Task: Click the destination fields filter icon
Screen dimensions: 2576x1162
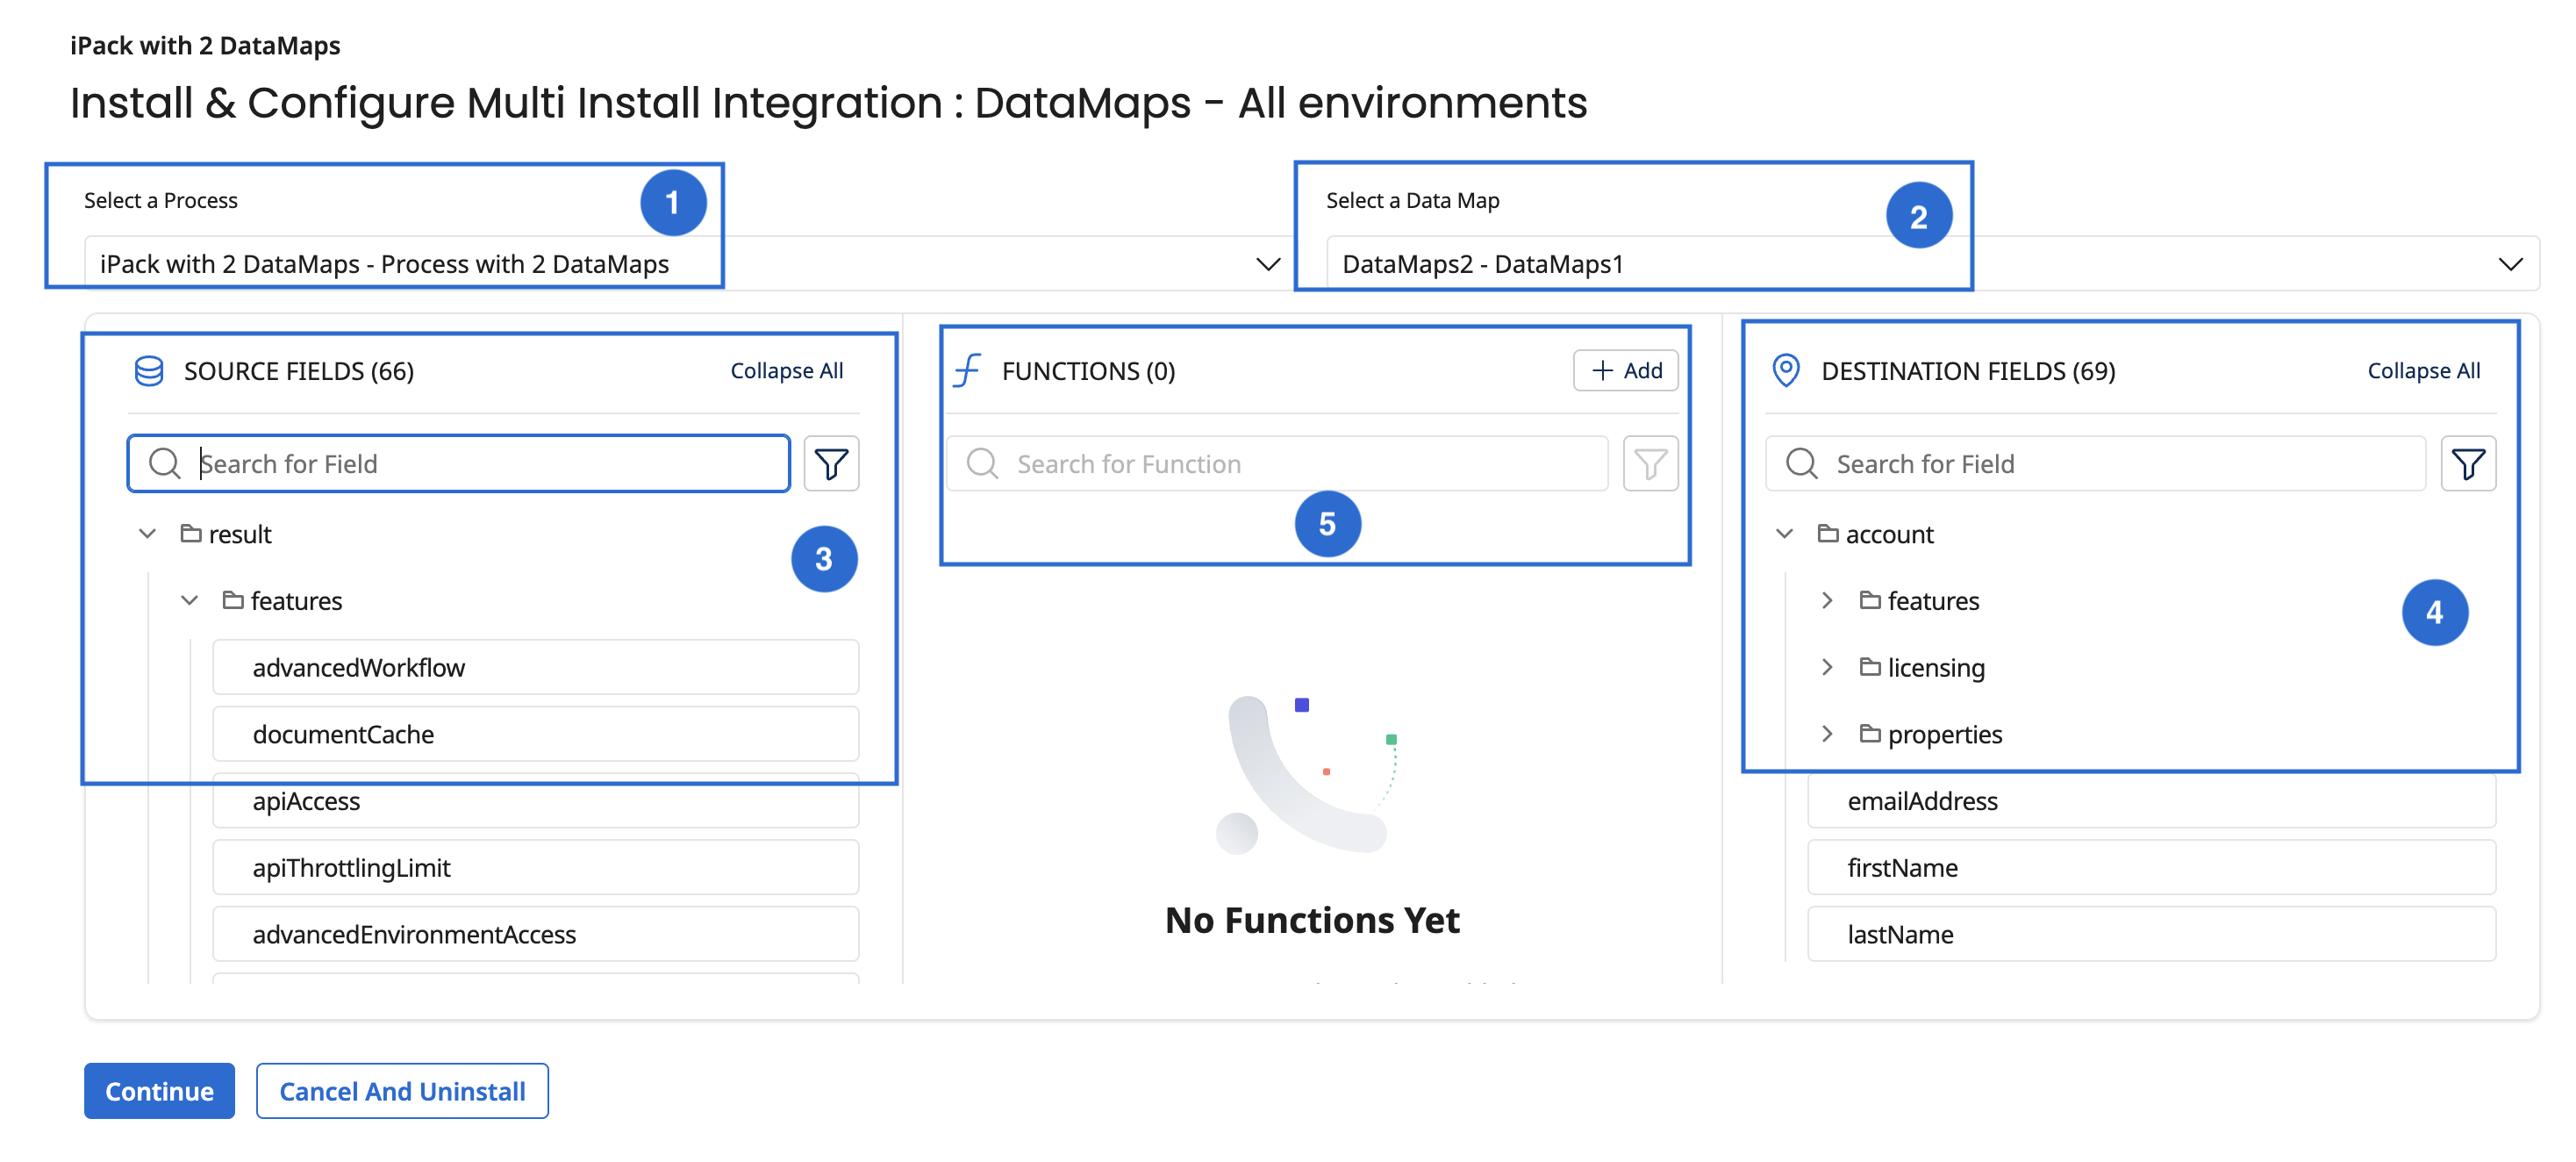Action: 2467,463
